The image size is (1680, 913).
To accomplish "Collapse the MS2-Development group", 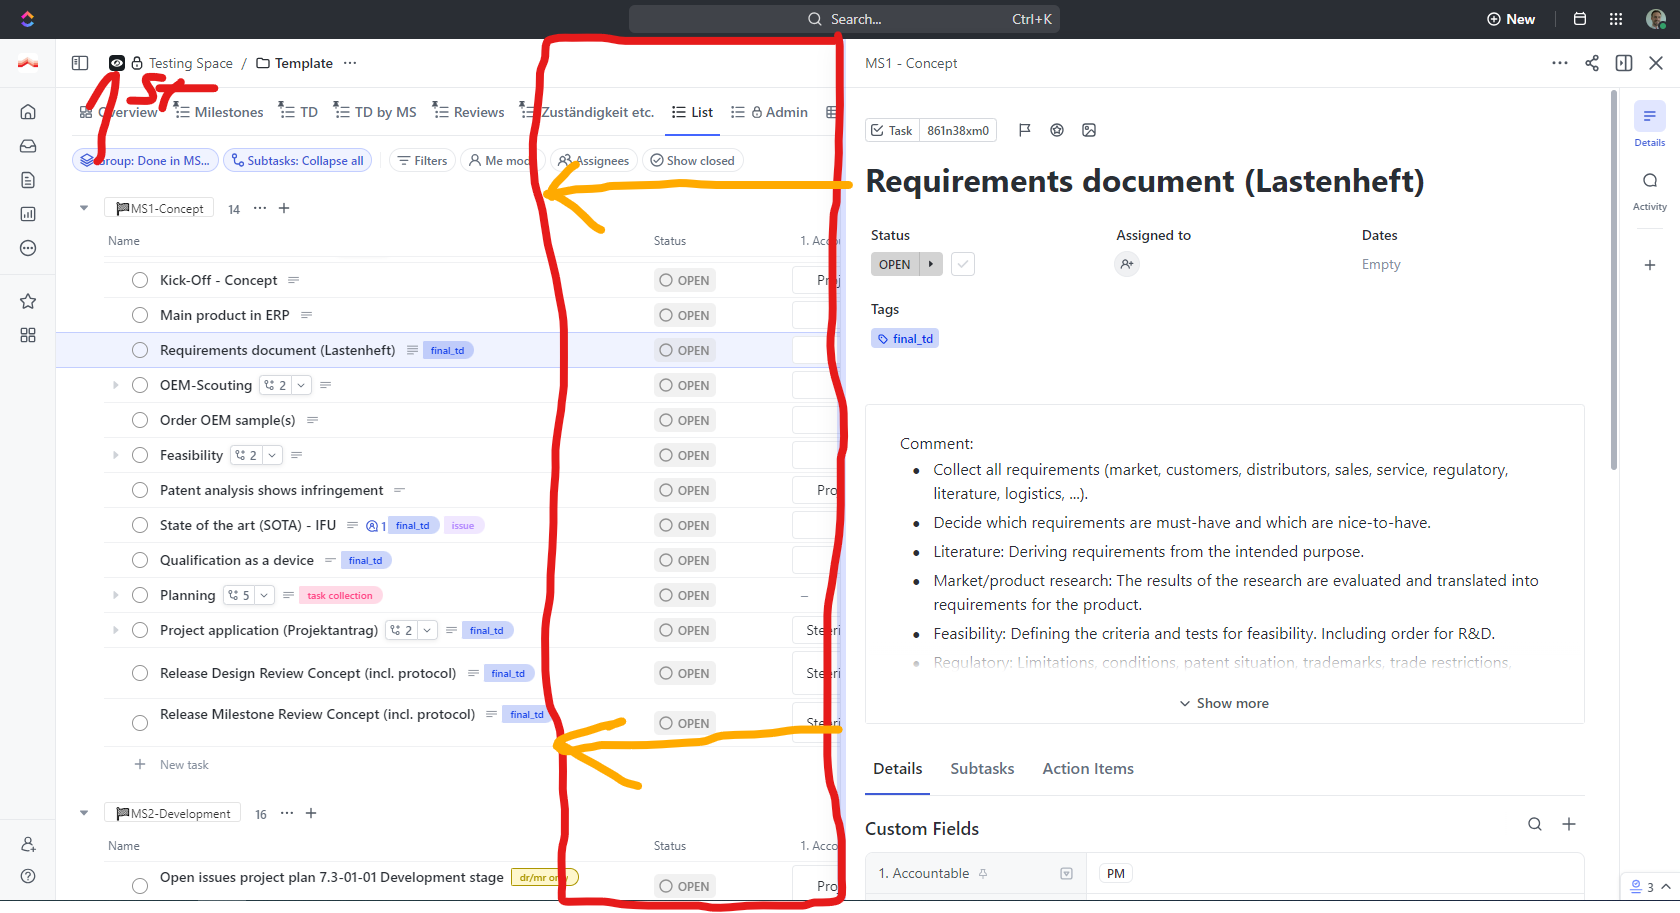I will click(84, 813).
